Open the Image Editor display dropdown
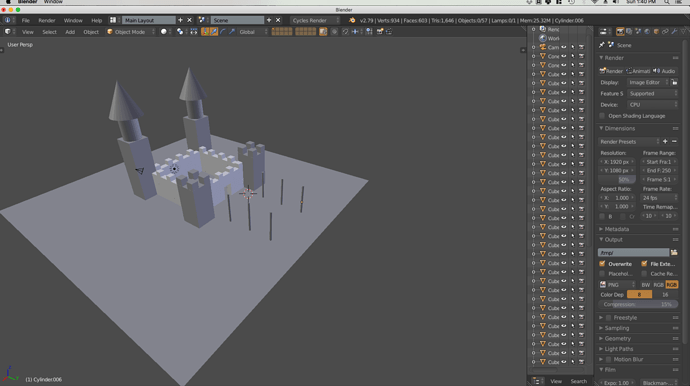 [648, 82]
